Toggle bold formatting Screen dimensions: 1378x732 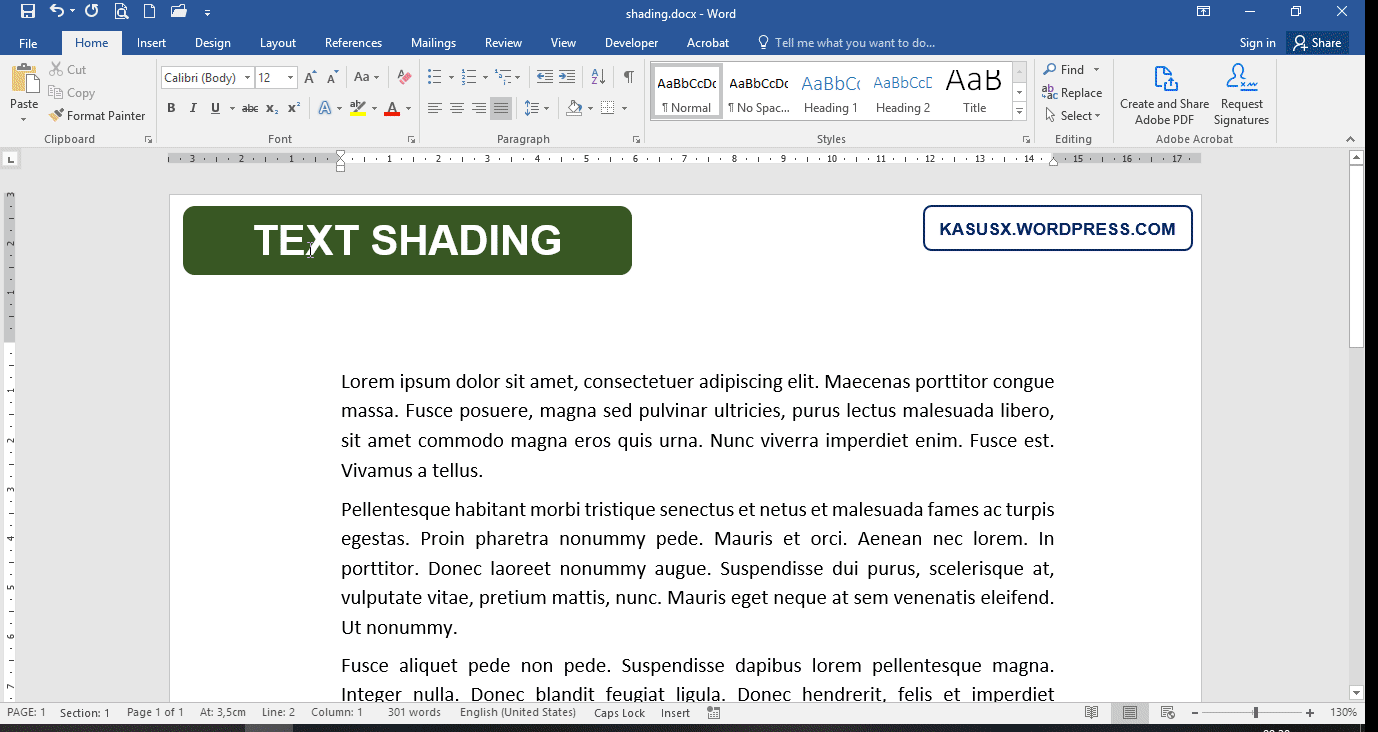(171, 107)
